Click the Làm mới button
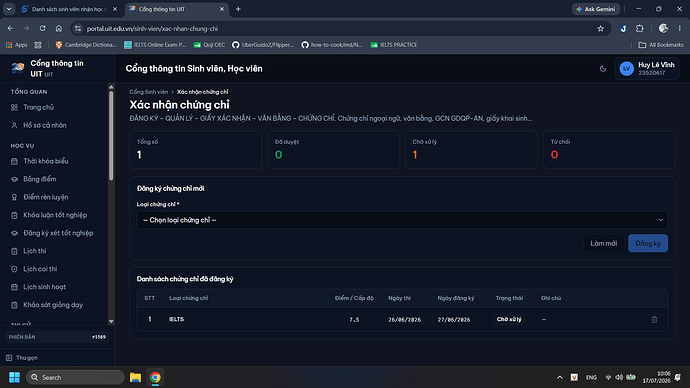 tap(603, 243)
